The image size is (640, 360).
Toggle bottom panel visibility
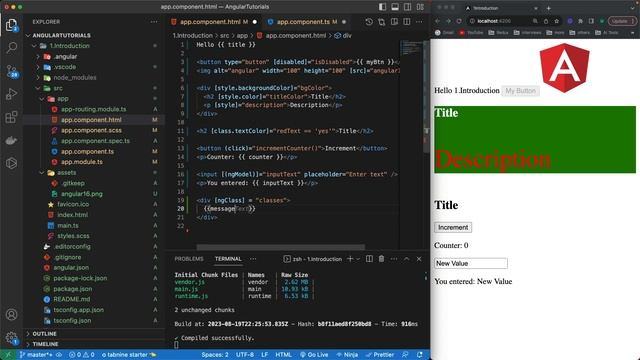(x=395, y=7)
